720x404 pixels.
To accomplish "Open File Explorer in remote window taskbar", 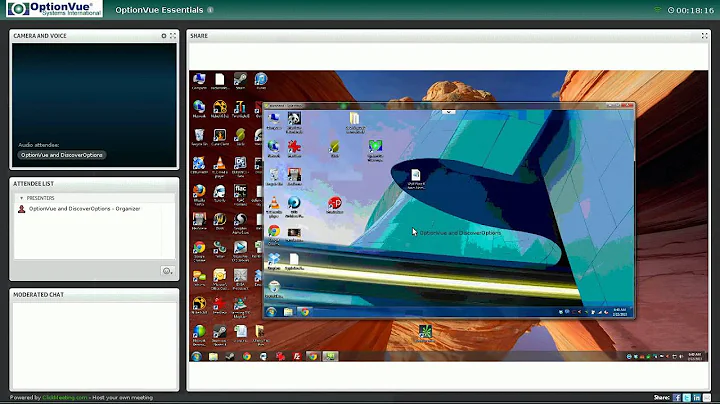I will pyautogui.click(x=288, y=312).
